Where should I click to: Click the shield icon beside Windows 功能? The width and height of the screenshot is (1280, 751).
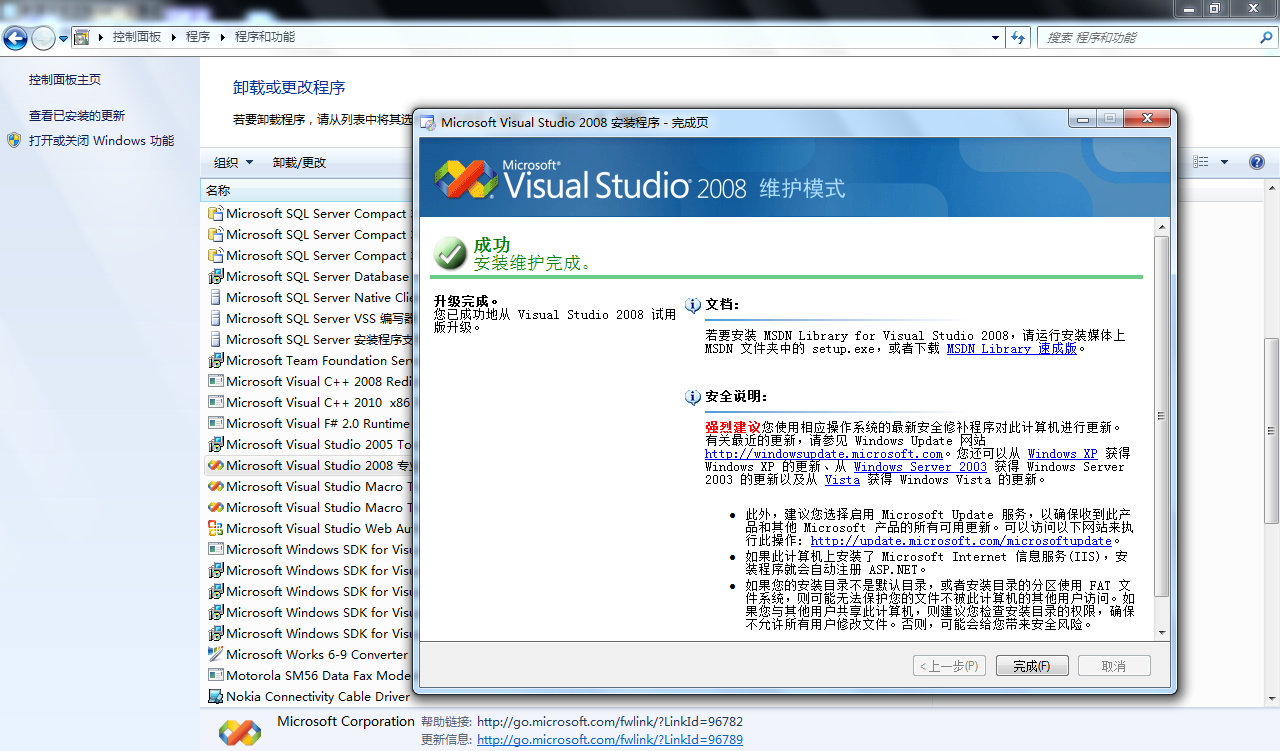pyautogui.click(x=14, y=140)
